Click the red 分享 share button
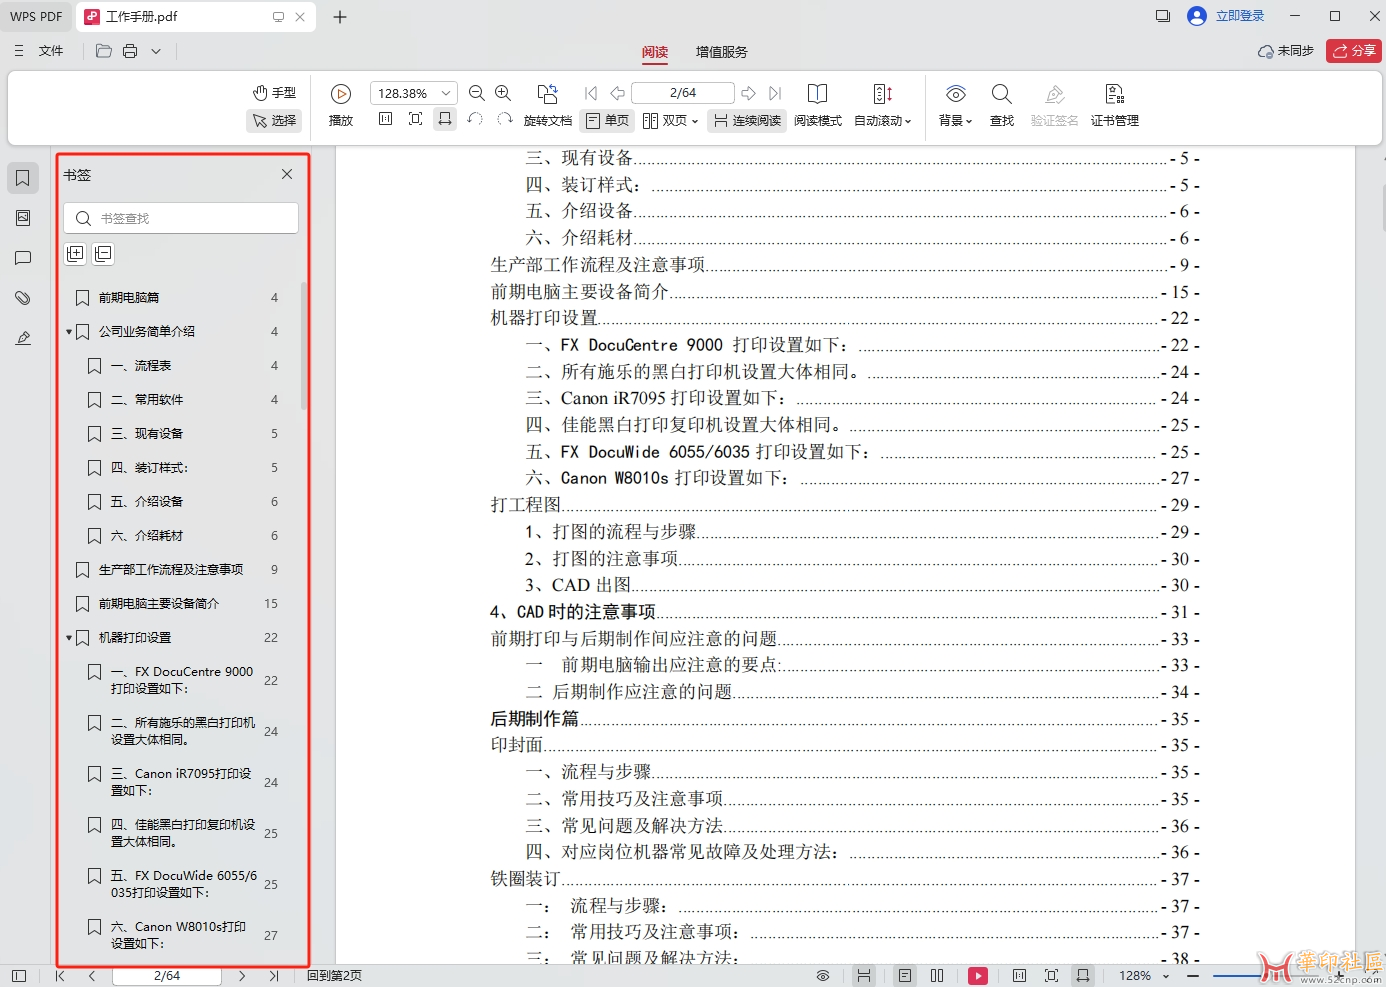Viewport: 1386px width, 987px height. pyautogui.click(x=1354, y=51)
